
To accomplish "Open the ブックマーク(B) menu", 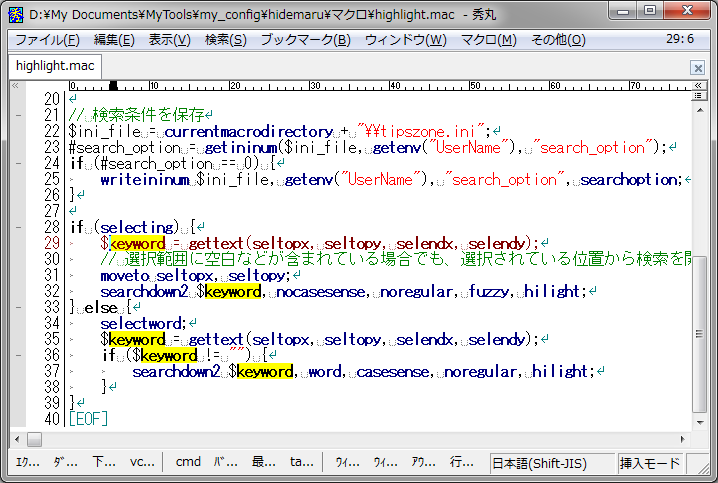I will click(305, 40).
